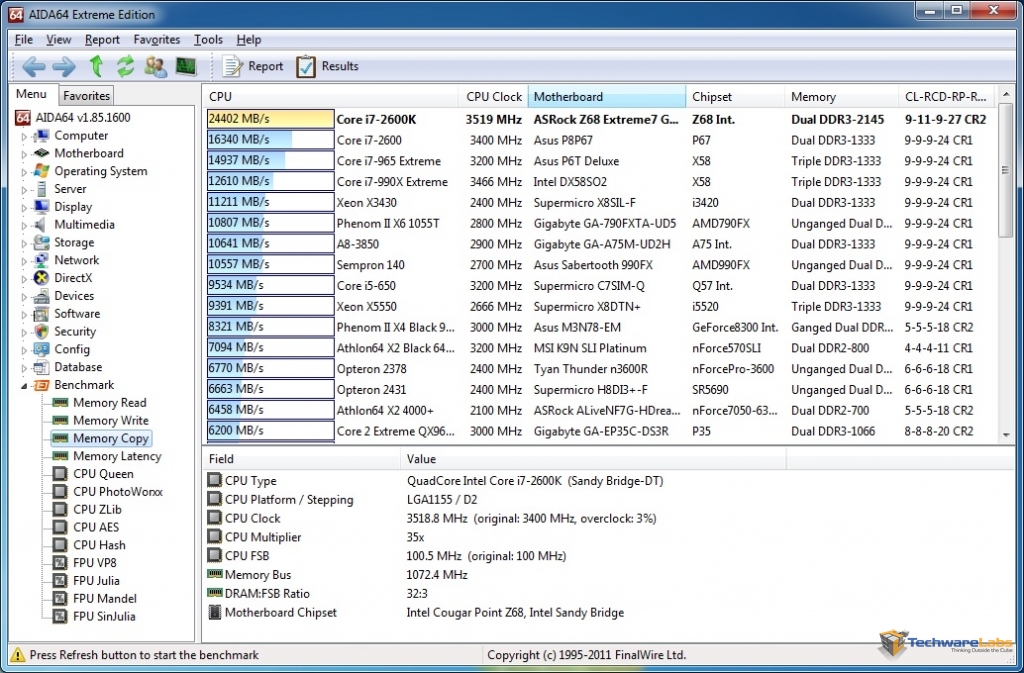The image size is (1024, 673).
Task: Select the Memory Latency benchmark icon
Action: [x=60, y=456]
